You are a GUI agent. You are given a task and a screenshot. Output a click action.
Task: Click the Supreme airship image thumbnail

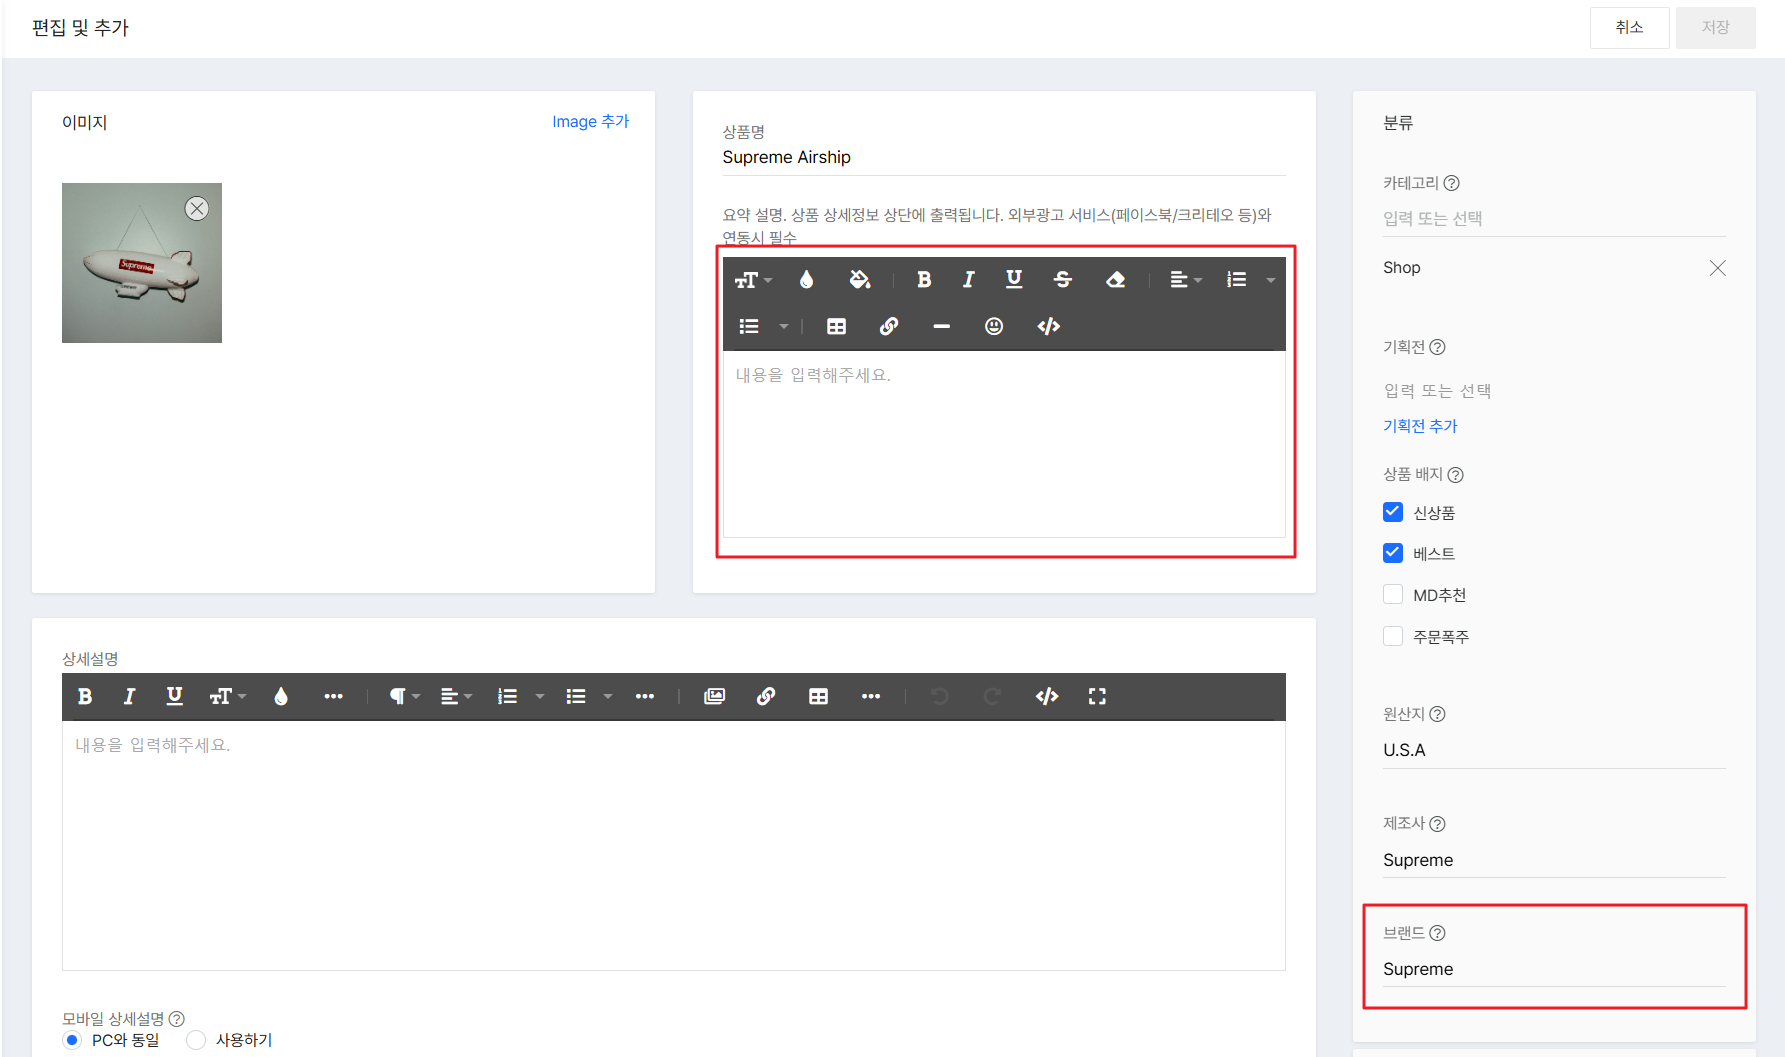142,263
